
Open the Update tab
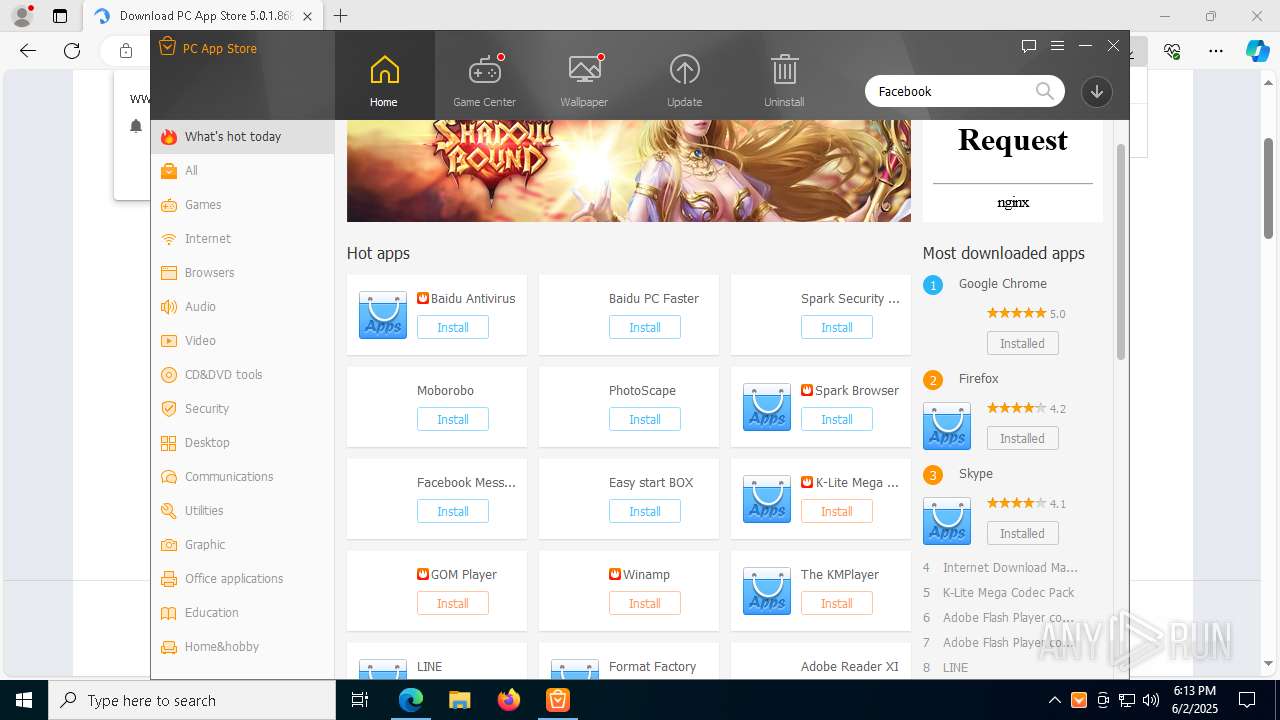pos(684,80)
